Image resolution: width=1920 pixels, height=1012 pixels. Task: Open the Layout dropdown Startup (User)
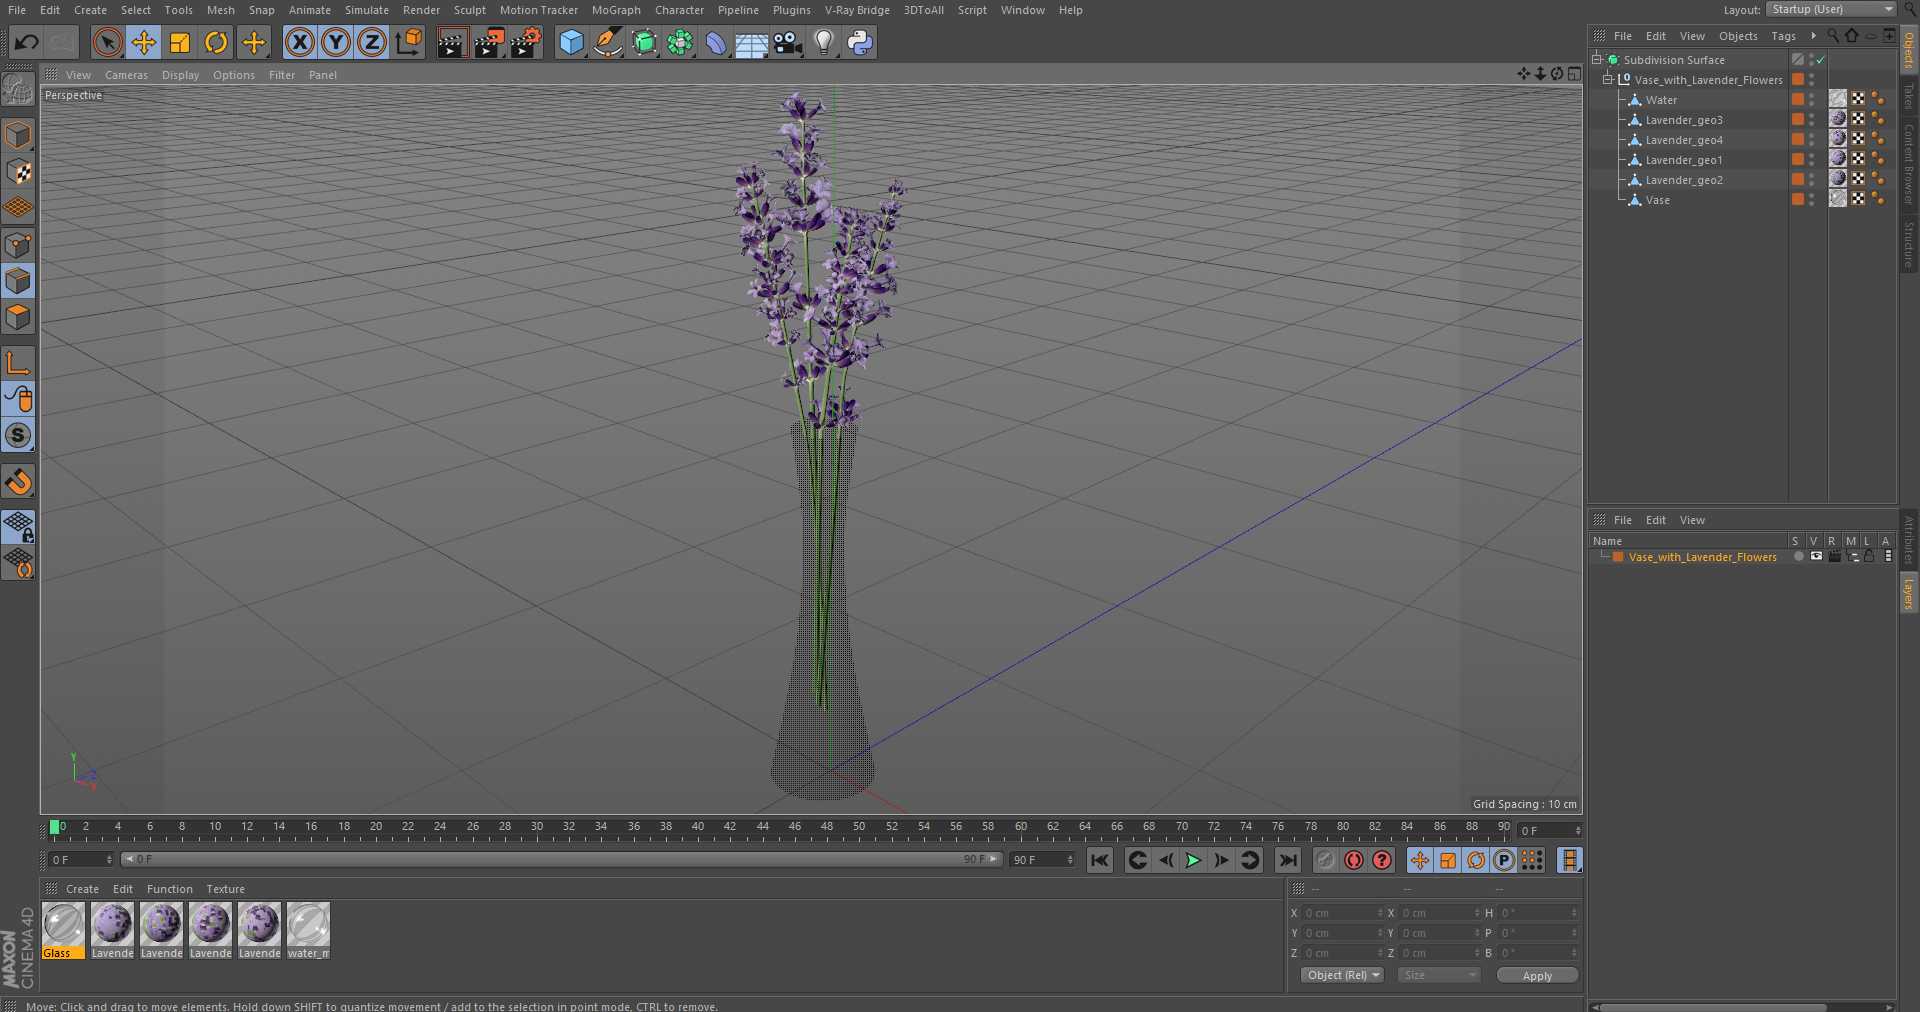pos(1831,9)
